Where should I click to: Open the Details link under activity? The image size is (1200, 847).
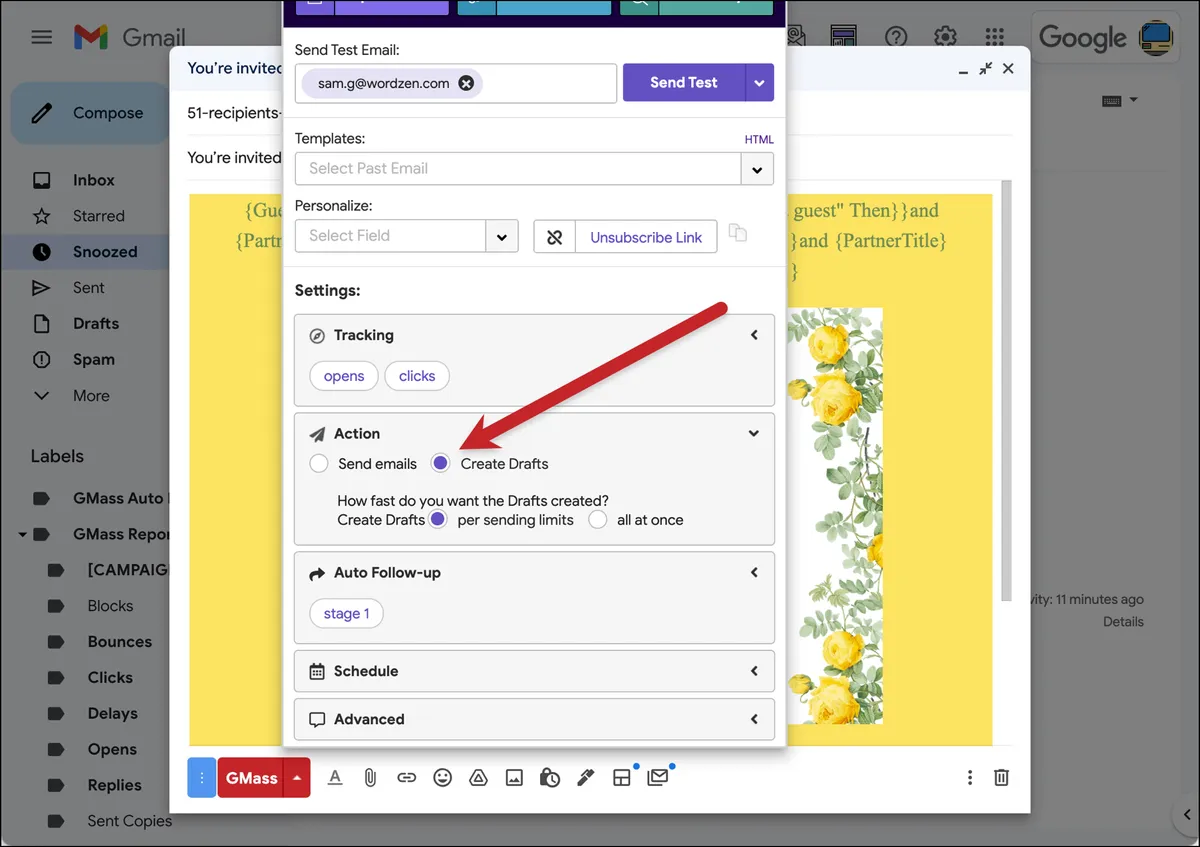1123,622
